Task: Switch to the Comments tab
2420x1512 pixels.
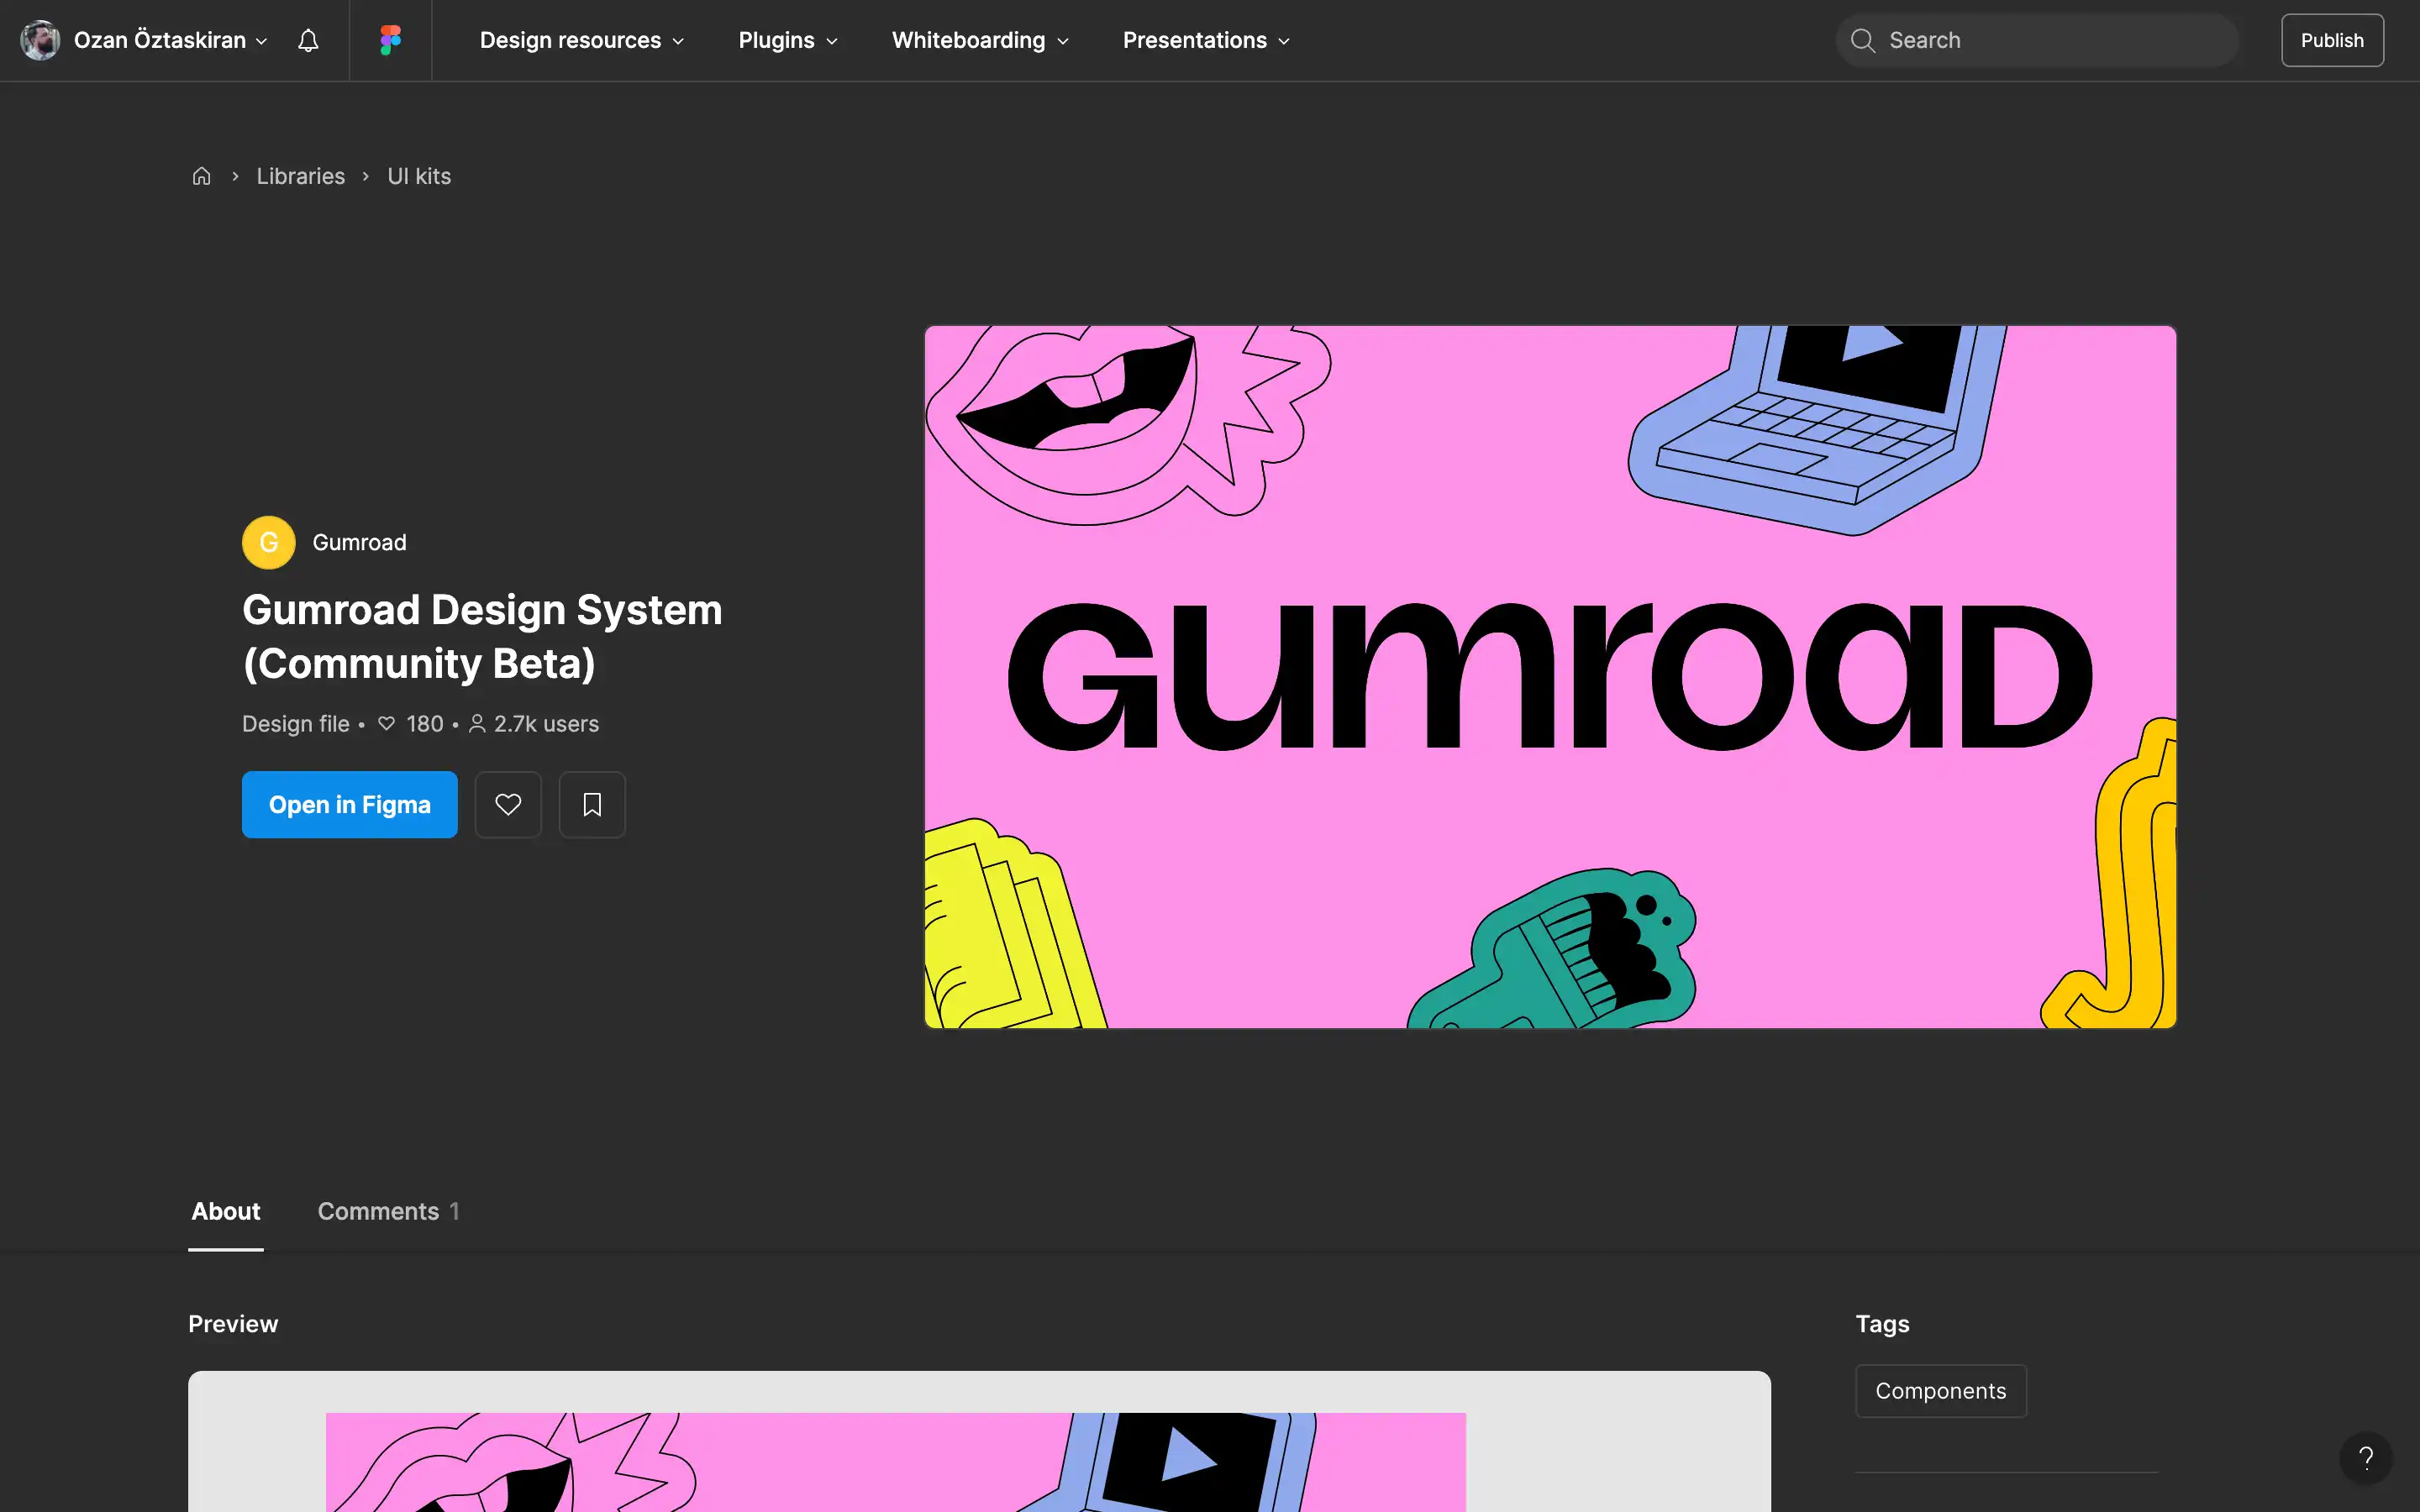Action: coord(388,1211)
